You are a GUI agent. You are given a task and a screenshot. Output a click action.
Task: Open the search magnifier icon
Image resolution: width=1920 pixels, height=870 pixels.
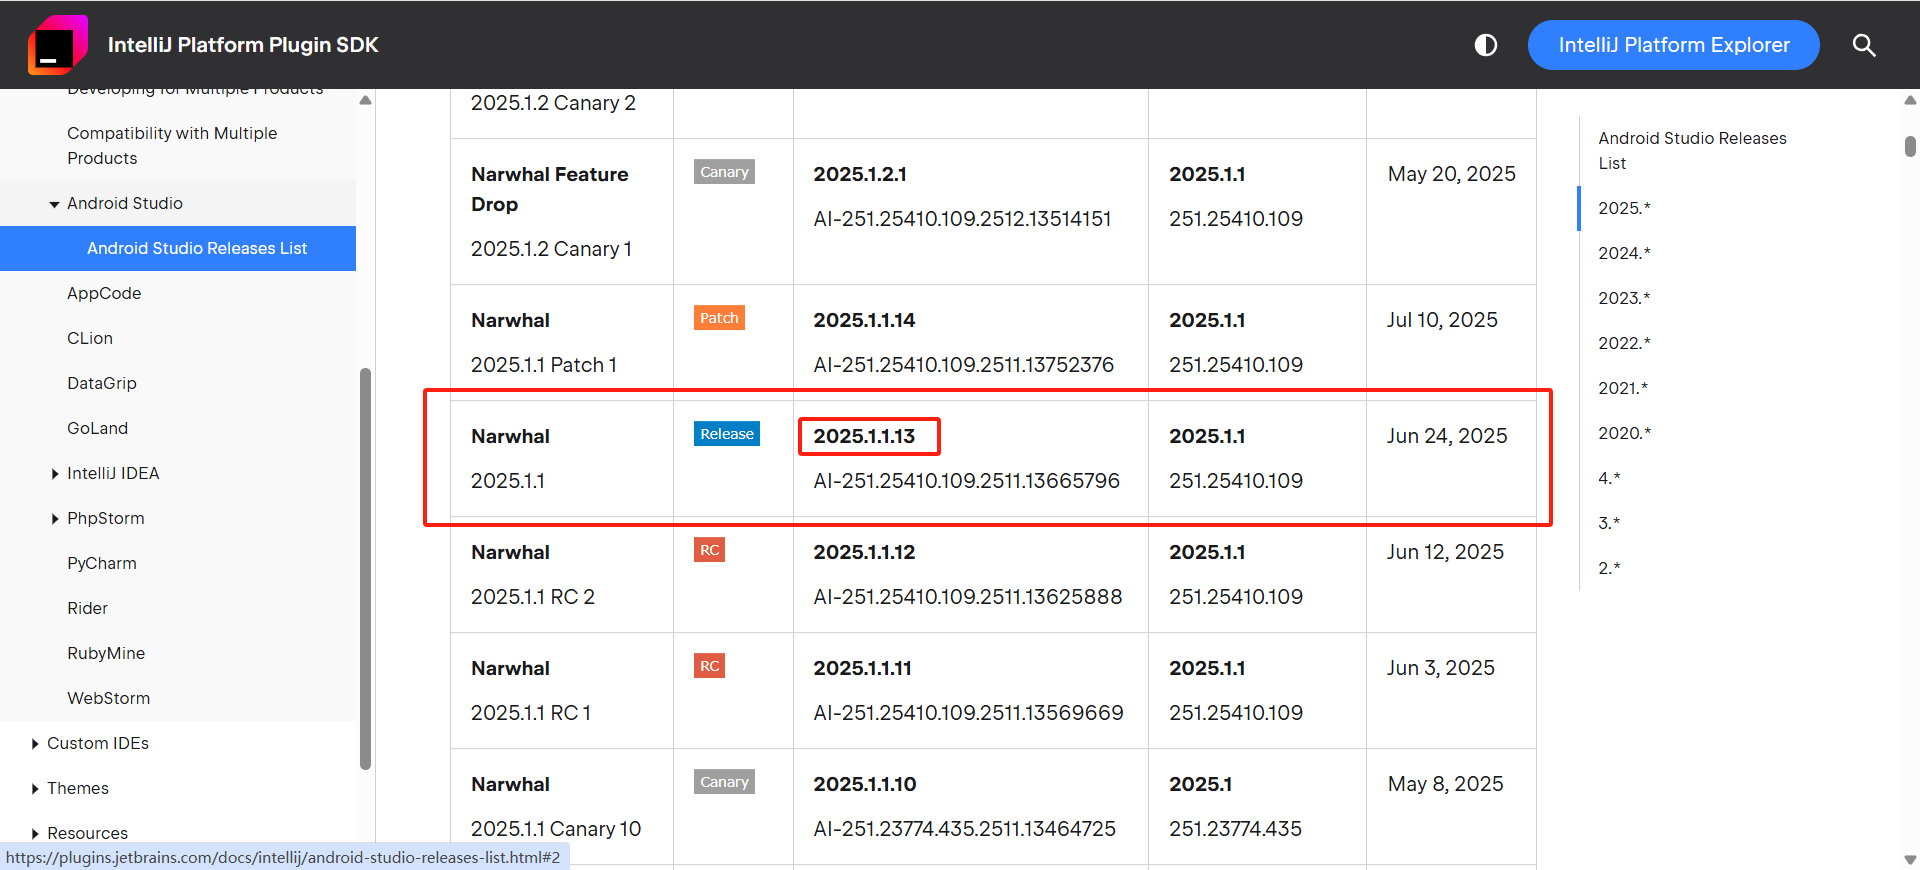(1863, 45)
